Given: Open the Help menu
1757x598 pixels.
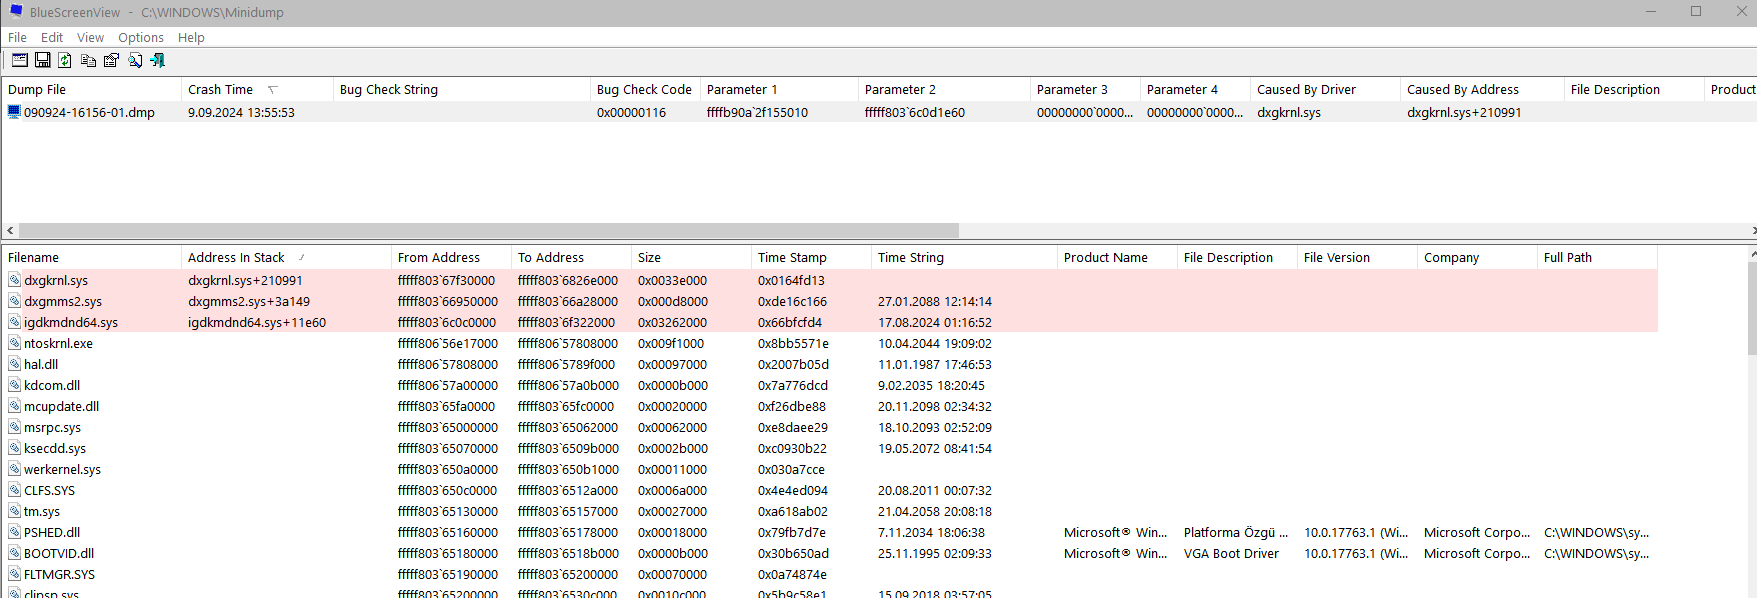Looking at the screenshot, I should (191, 37).
